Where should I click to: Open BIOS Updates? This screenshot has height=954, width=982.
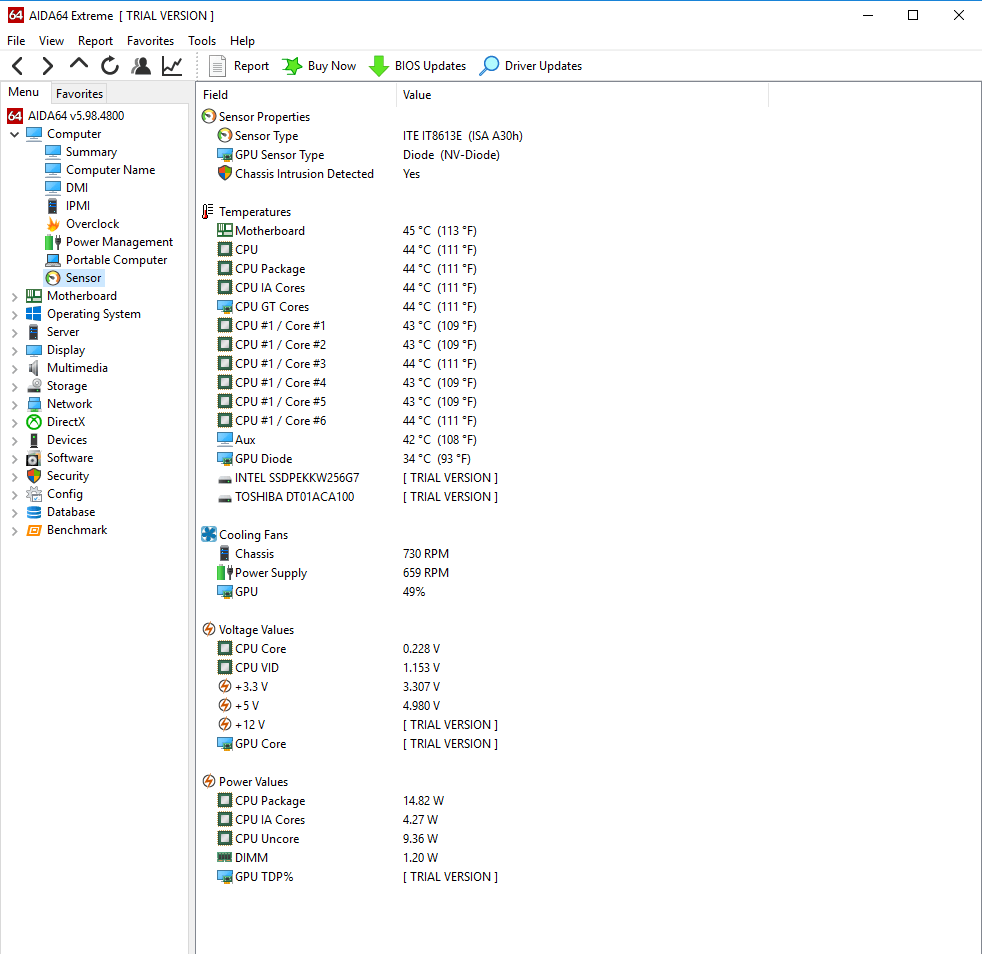(418, 66)
